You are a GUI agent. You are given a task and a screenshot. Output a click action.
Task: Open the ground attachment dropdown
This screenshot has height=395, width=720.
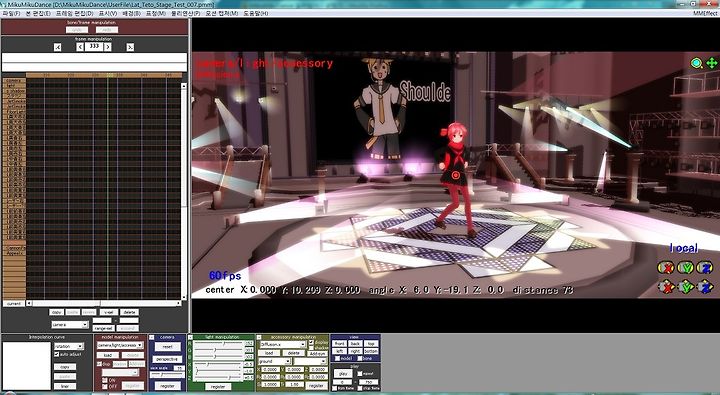275,361
